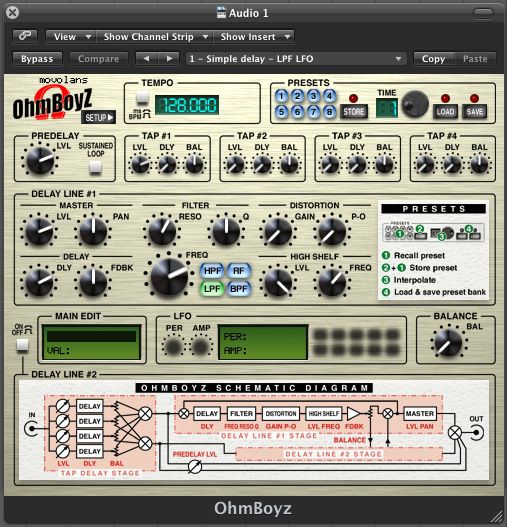Click the Filter RESO knob

click(x=162, y=231)
